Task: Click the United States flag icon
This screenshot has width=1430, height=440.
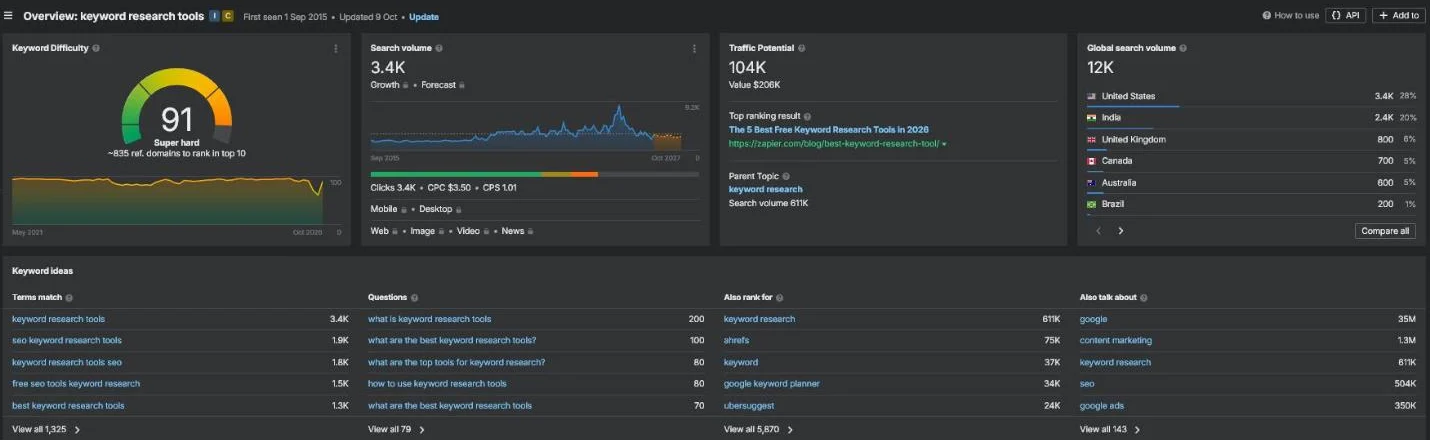Action: [1092, 96]
